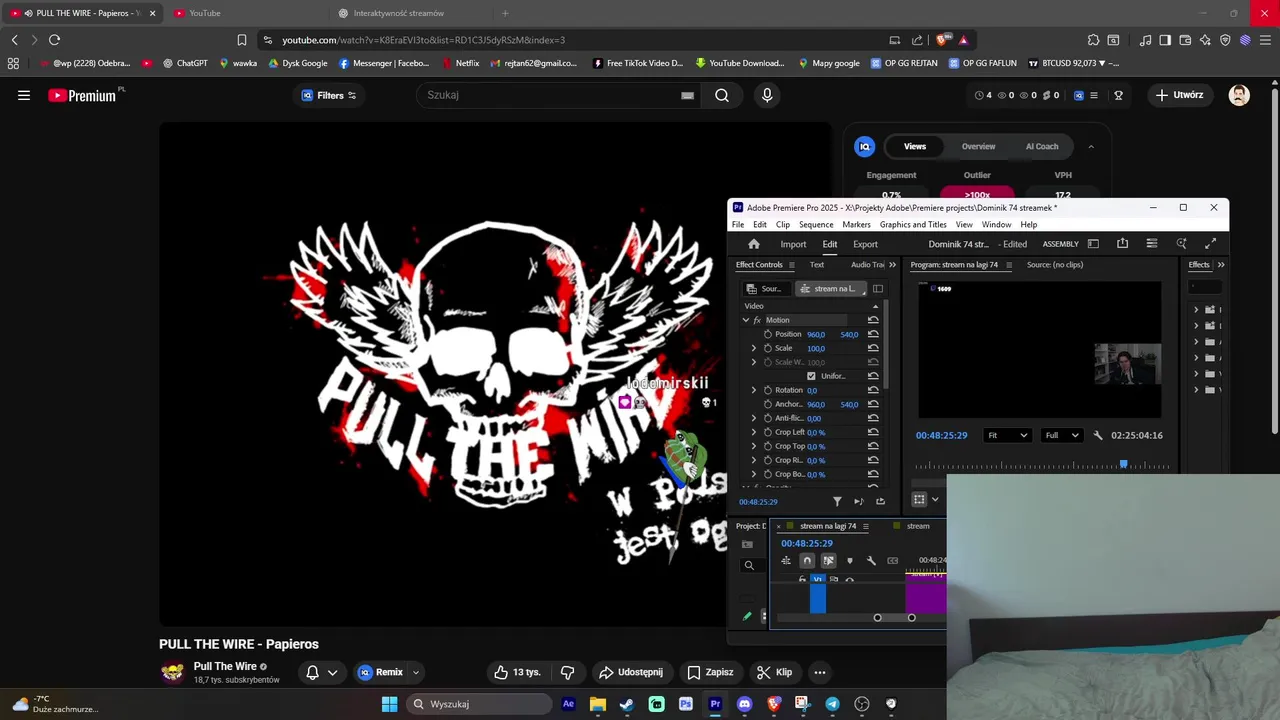Screen dimensions: 1280x720
Task: Collapse the vidIQ stats panel chevron
Action: 1091,146
